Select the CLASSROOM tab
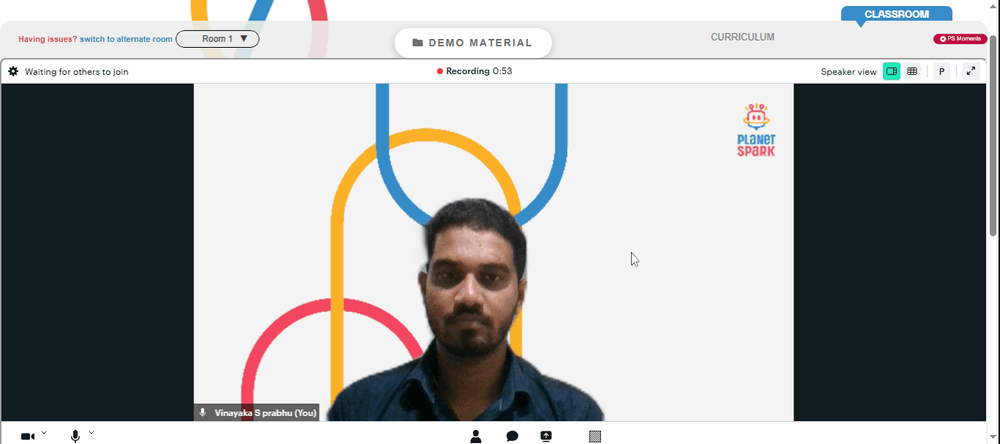The image size is (1000, 444). pyautogui.click(x=896, y=14)
